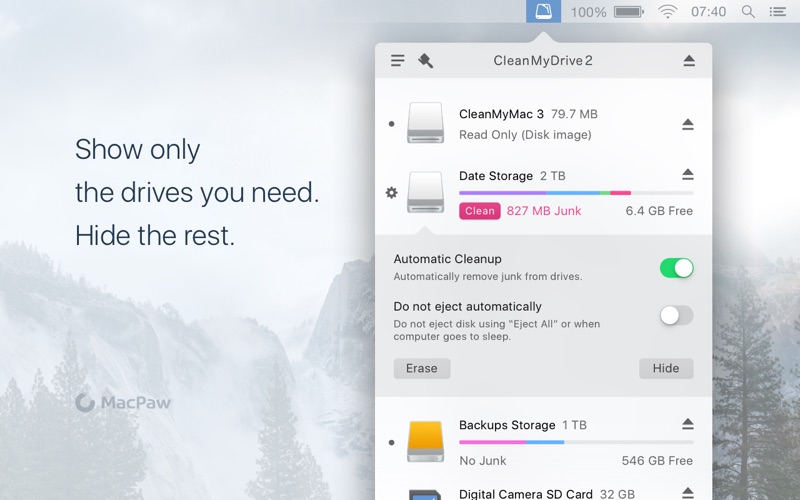Eject the Date Storage drive
The width and height of the screenshot is (800, 500).
pos(688,174)
